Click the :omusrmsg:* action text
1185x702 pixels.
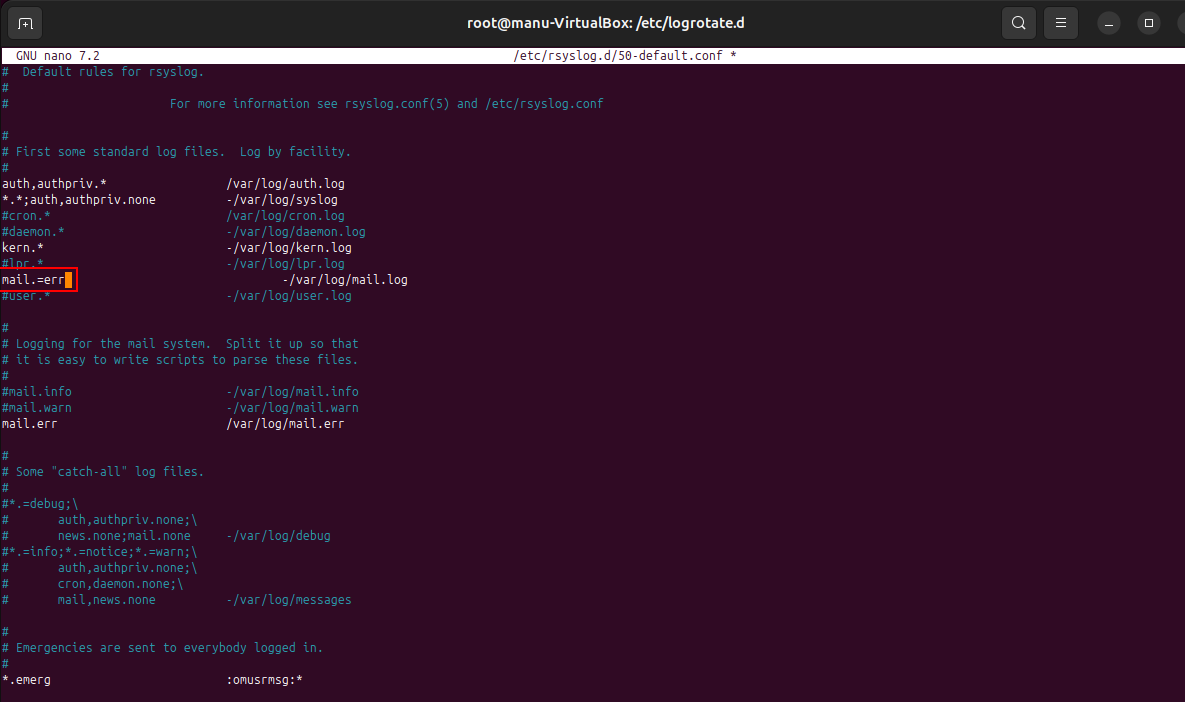(264, 680)
